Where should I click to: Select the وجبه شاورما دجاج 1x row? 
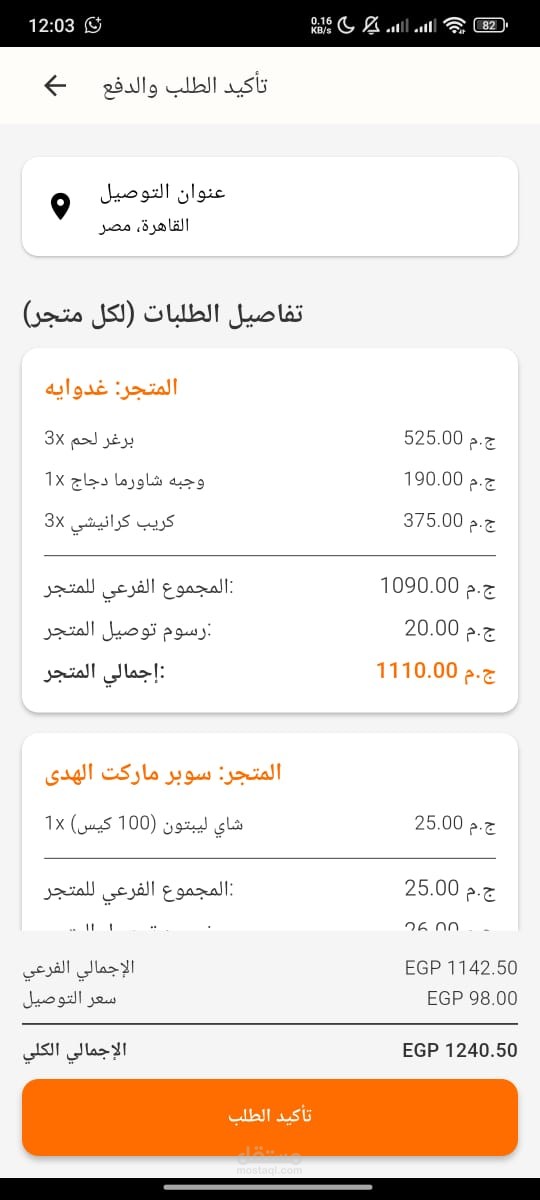270,480
